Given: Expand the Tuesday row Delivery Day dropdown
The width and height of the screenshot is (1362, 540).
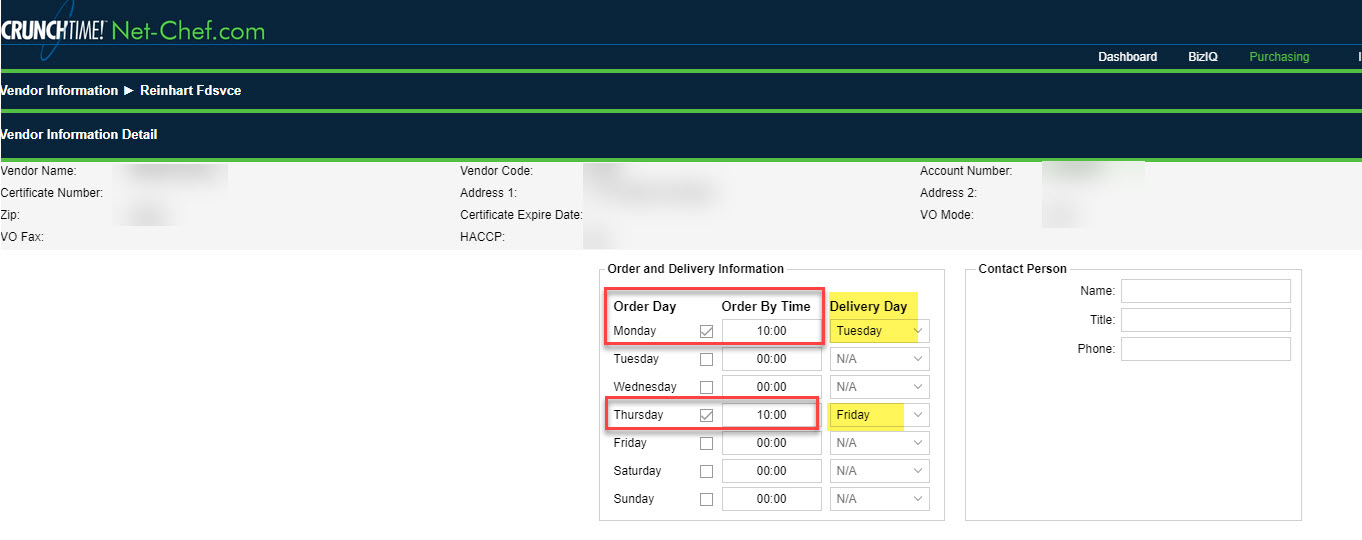Looking at the screenshot, I should [x=879, y=359].
